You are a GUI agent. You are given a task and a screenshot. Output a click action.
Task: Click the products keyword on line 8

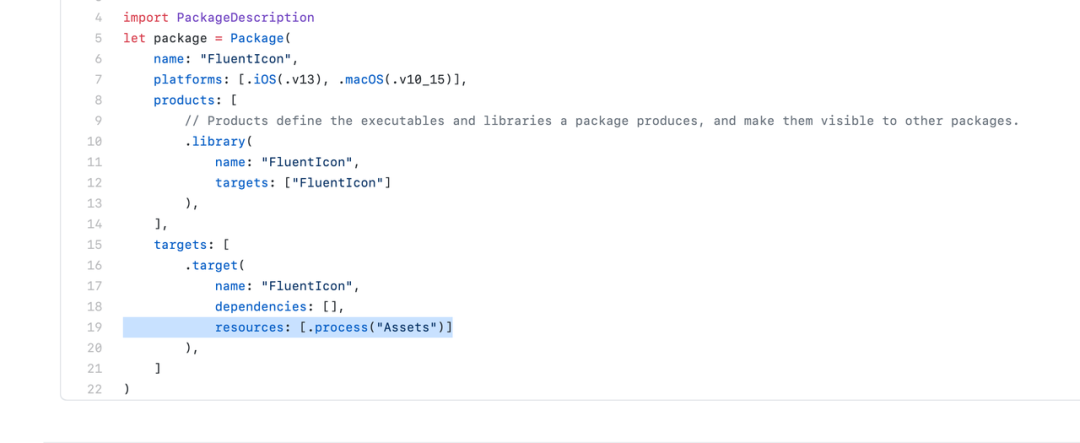[180, 101]
